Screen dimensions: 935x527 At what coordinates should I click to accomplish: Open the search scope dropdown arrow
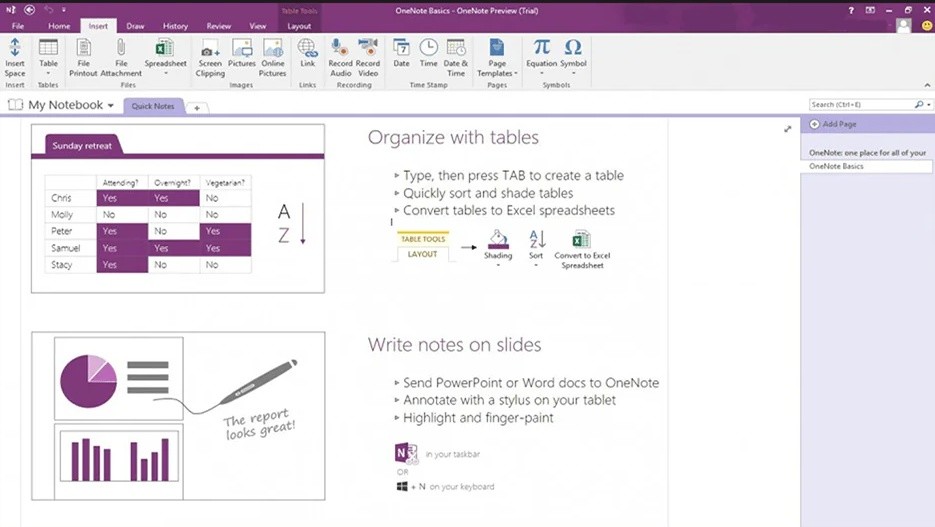coord(928,105)
